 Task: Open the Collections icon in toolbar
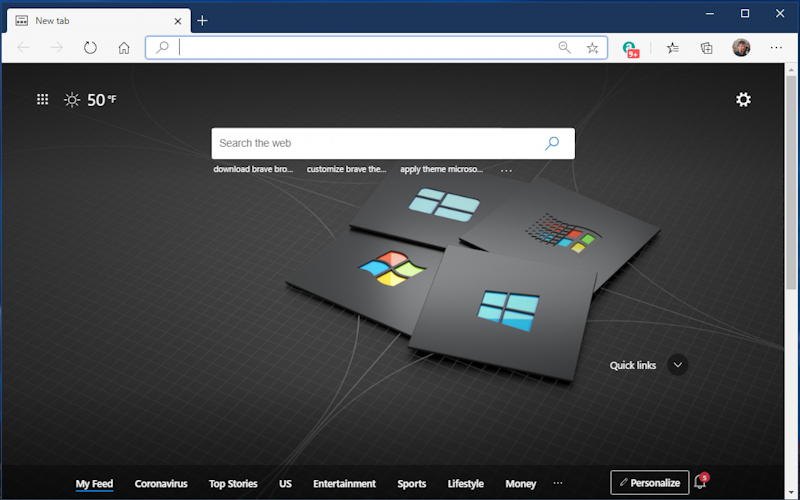tap(707, 47)
